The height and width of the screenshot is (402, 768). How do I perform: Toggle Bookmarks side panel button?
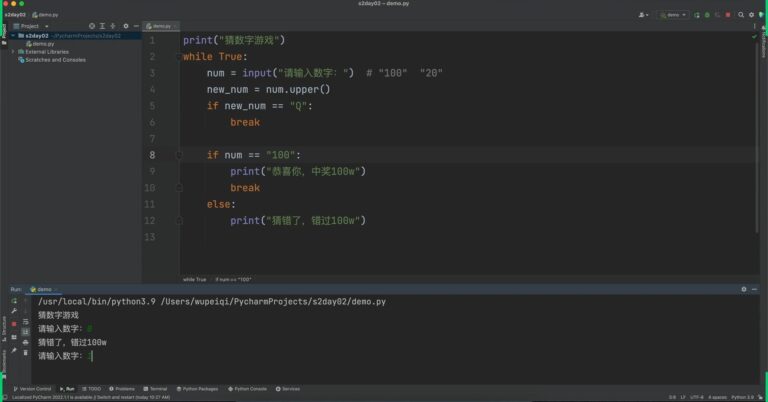coord(4,363)
